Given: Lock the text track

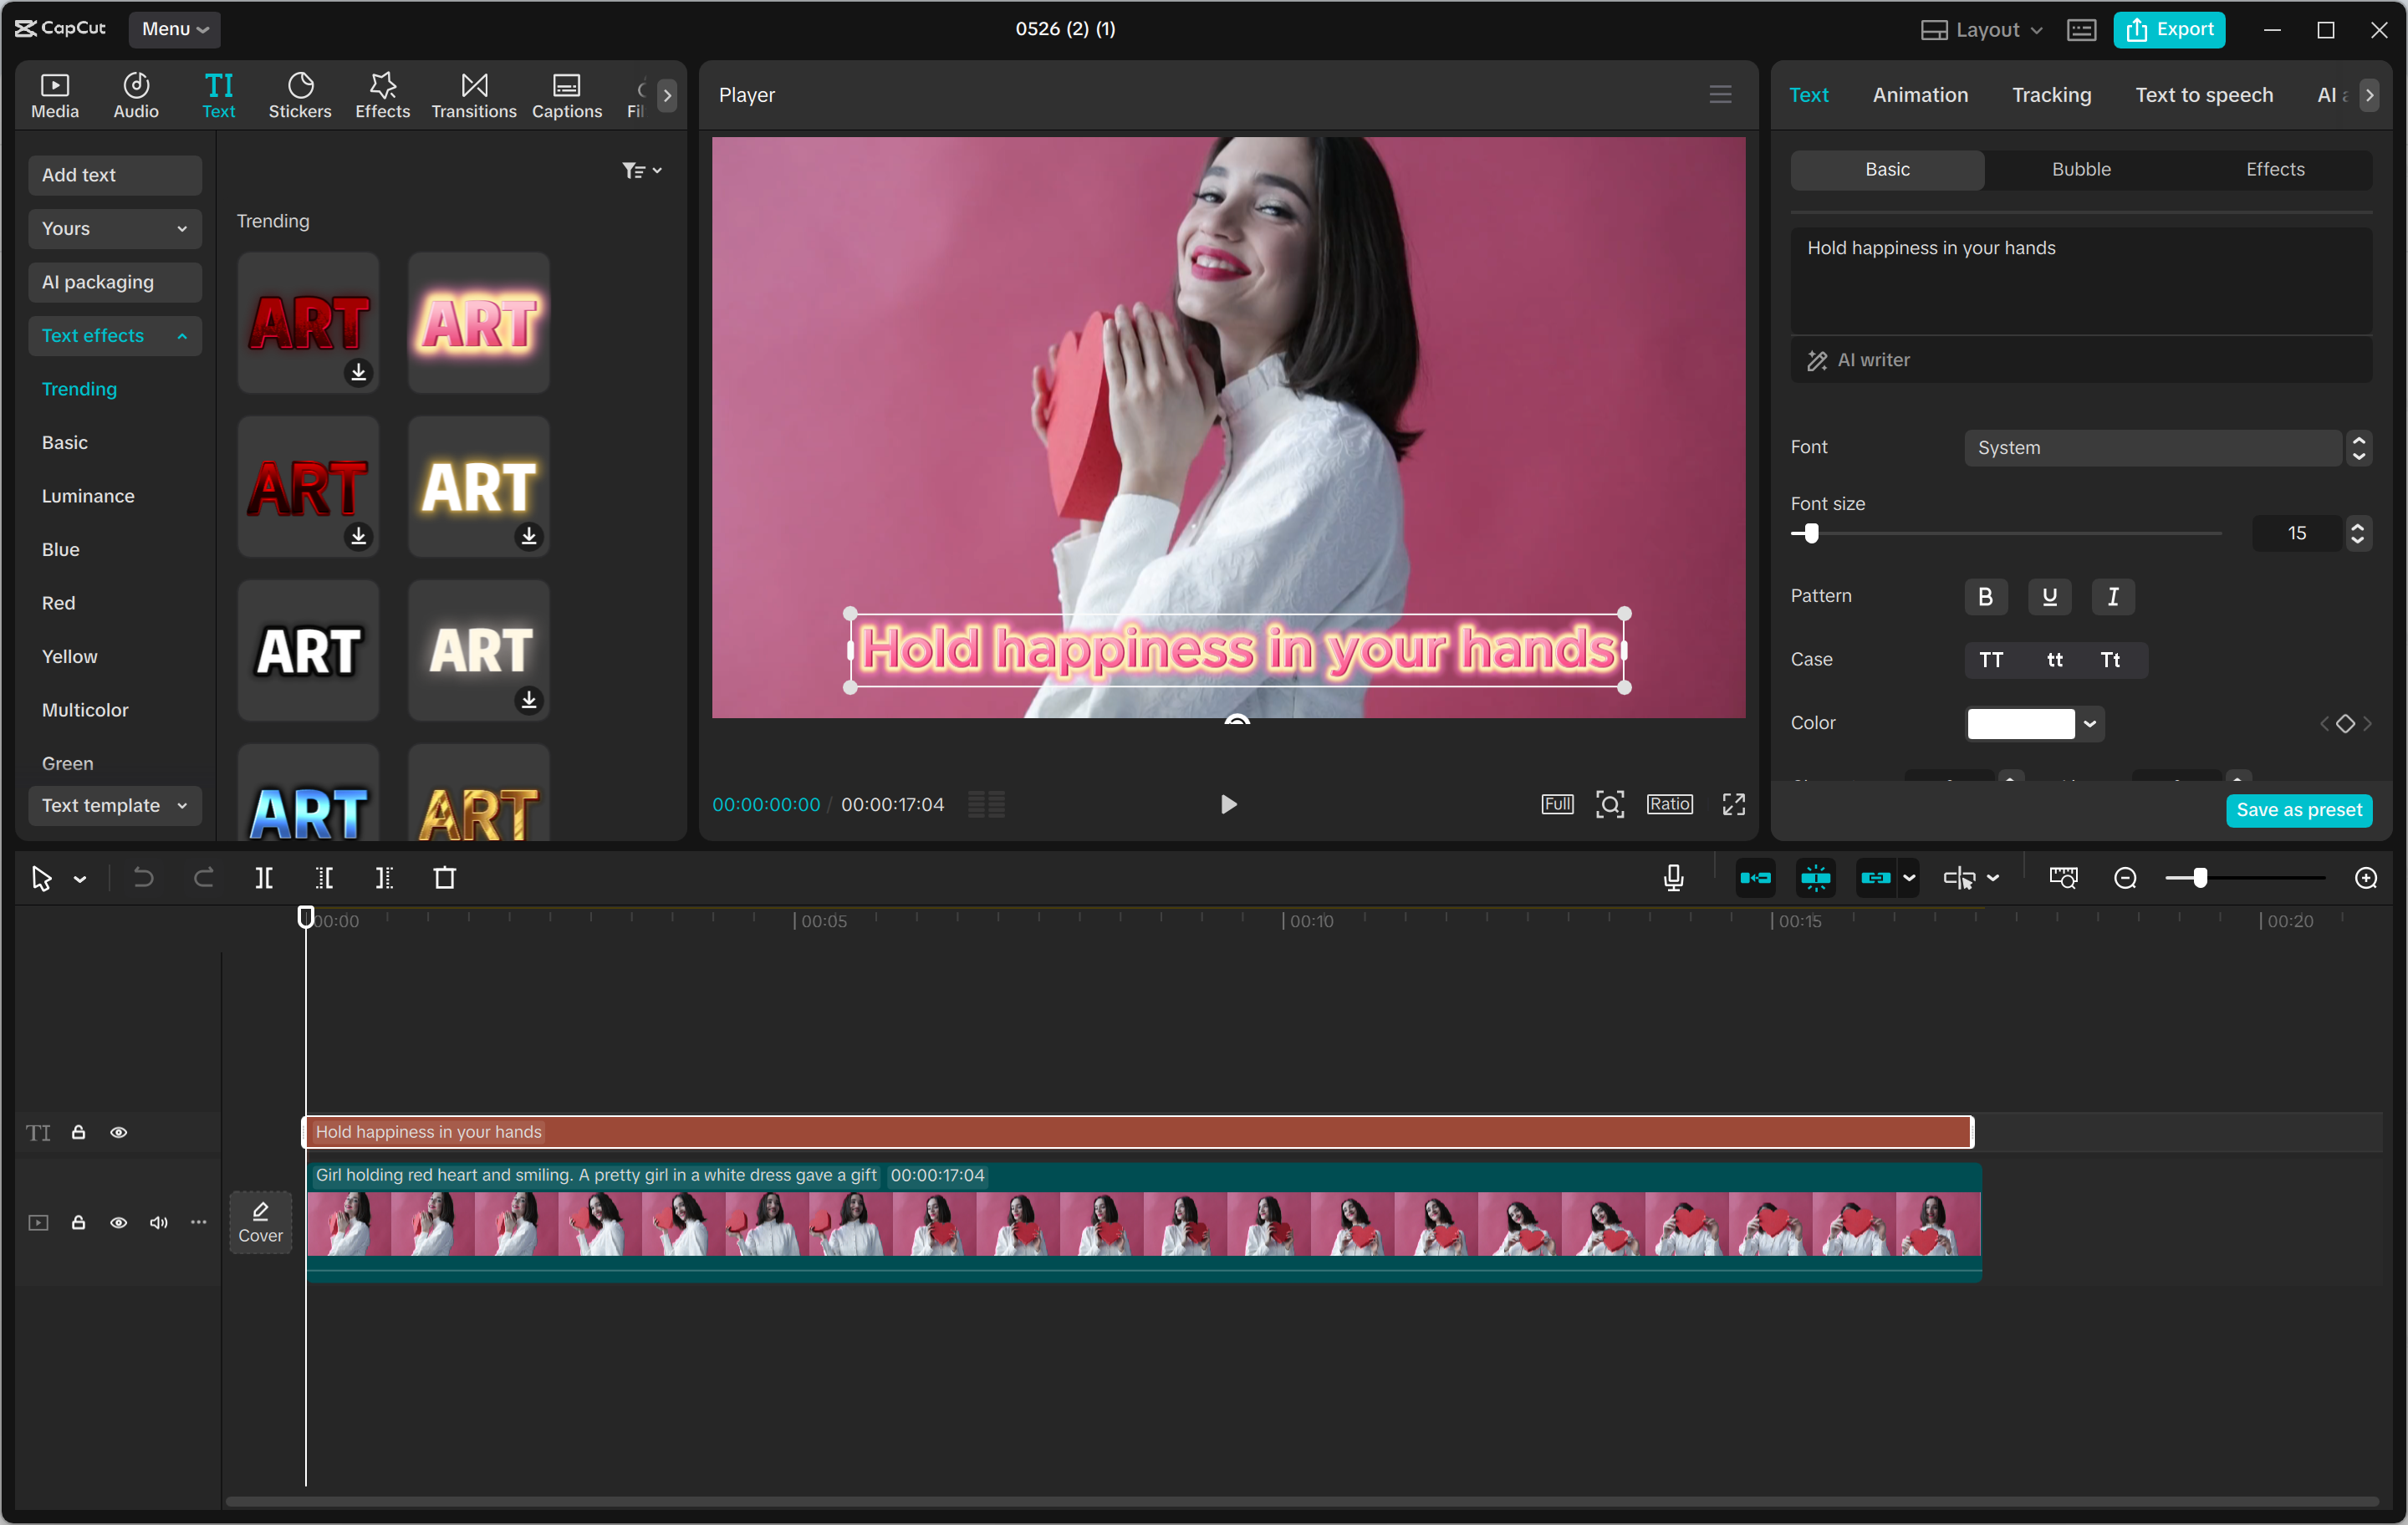Looking at the screenshot, I should click(79, 1132).
